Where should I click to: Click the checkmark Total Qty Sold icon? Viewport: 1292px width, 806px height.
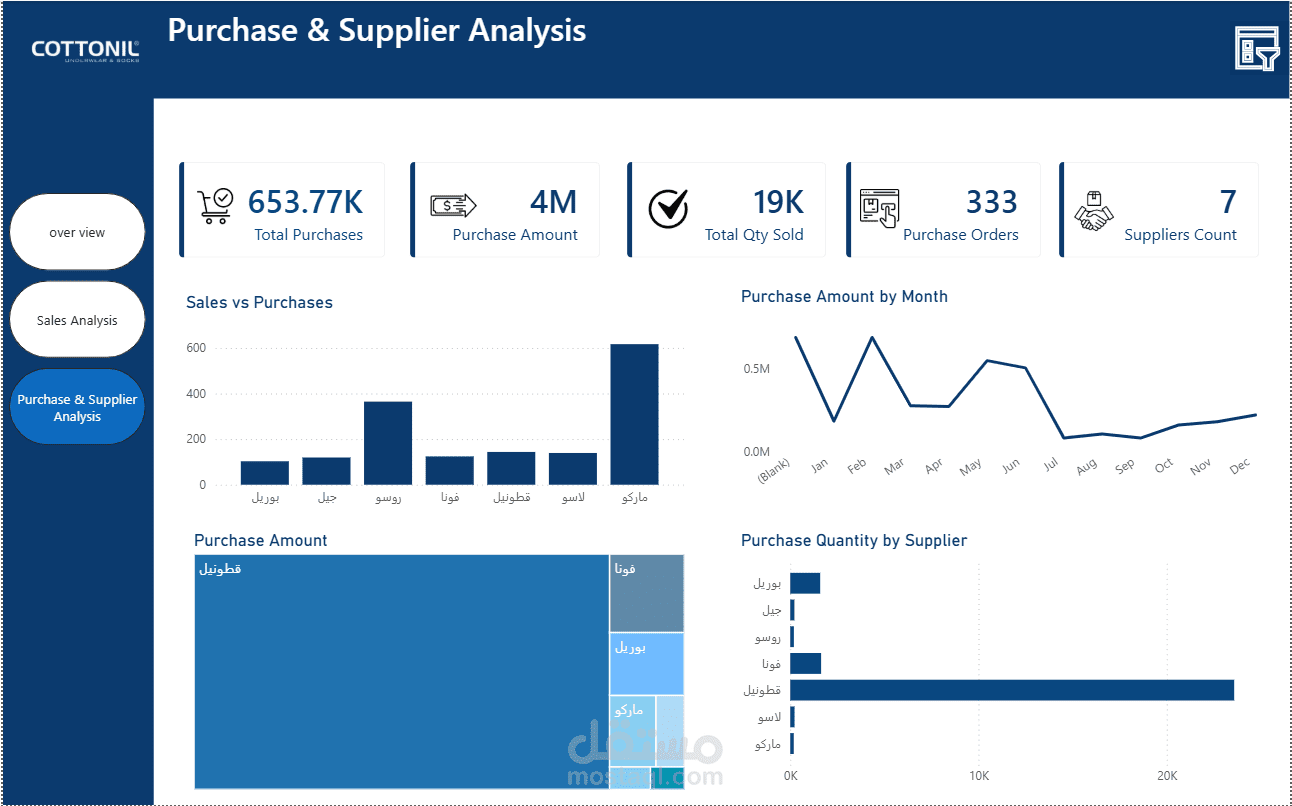[668, 208]
